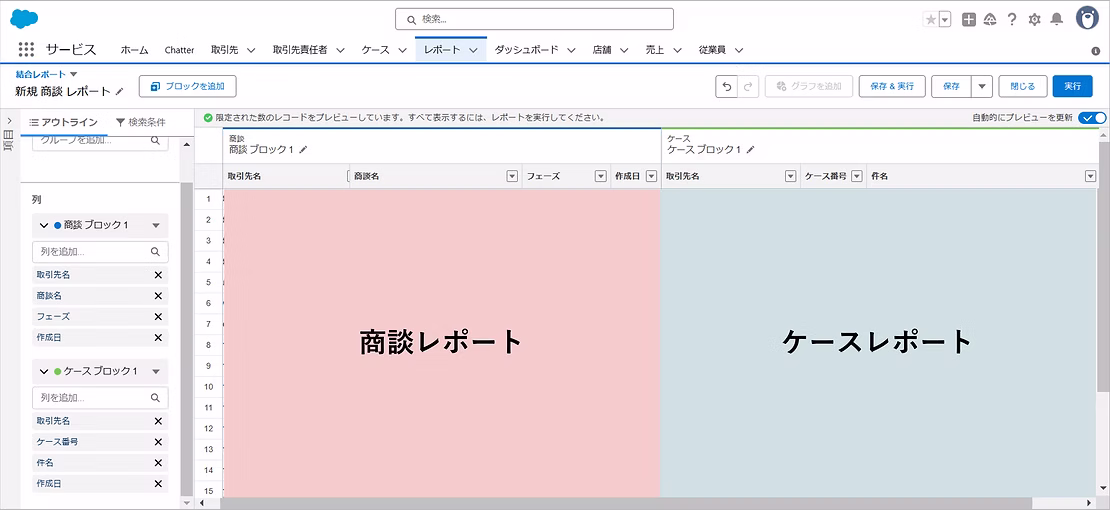1110x510 pixels.
Task: Open the help question mark icon
Action: coord(1012,20)
